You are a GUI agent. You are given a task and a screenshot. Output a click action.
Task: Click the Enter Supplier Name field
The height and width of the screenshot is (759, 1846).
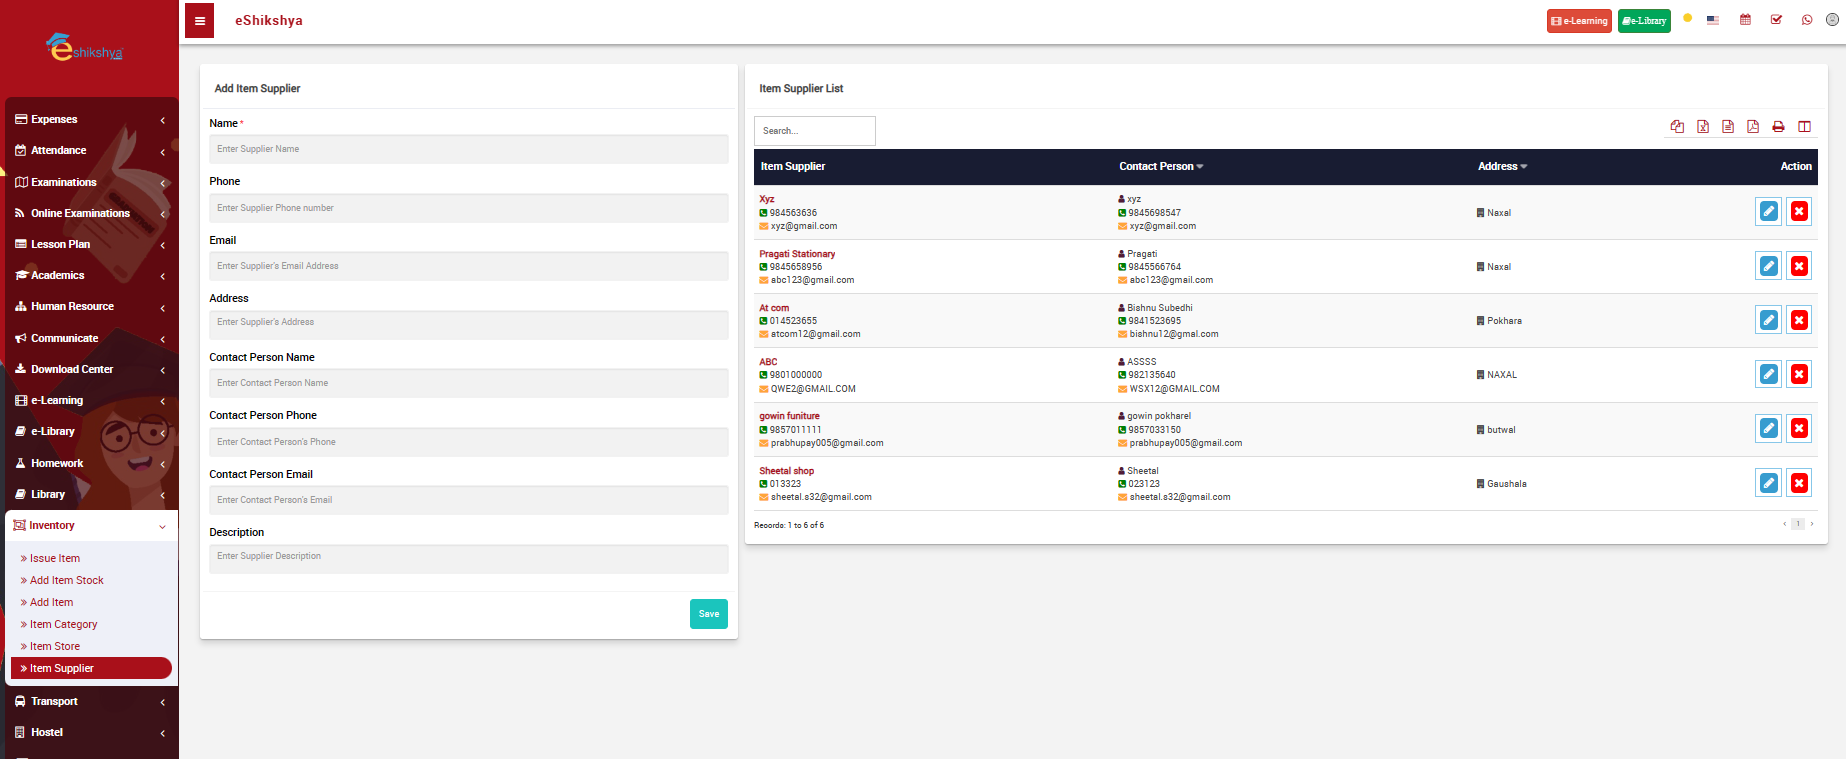pyautogui.click(x=468, y=149)
